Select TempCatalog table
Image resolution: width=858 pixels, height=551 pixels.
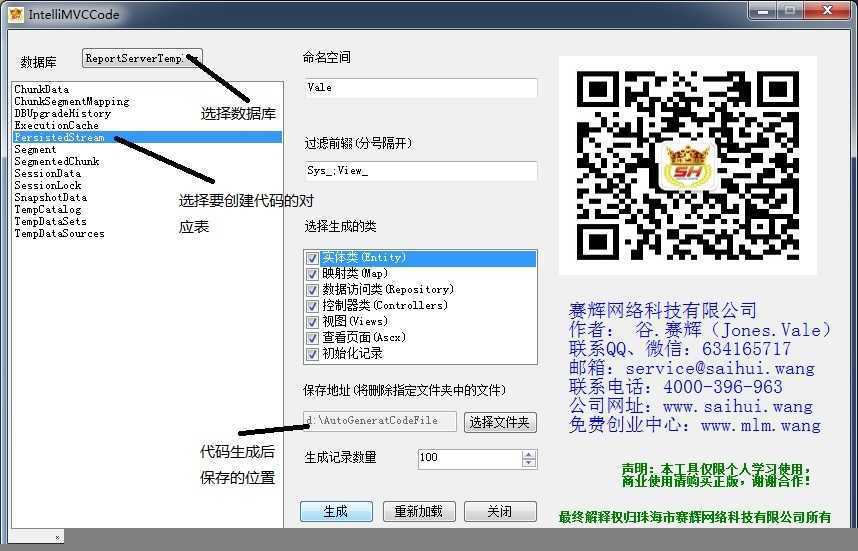click(48, 210)
